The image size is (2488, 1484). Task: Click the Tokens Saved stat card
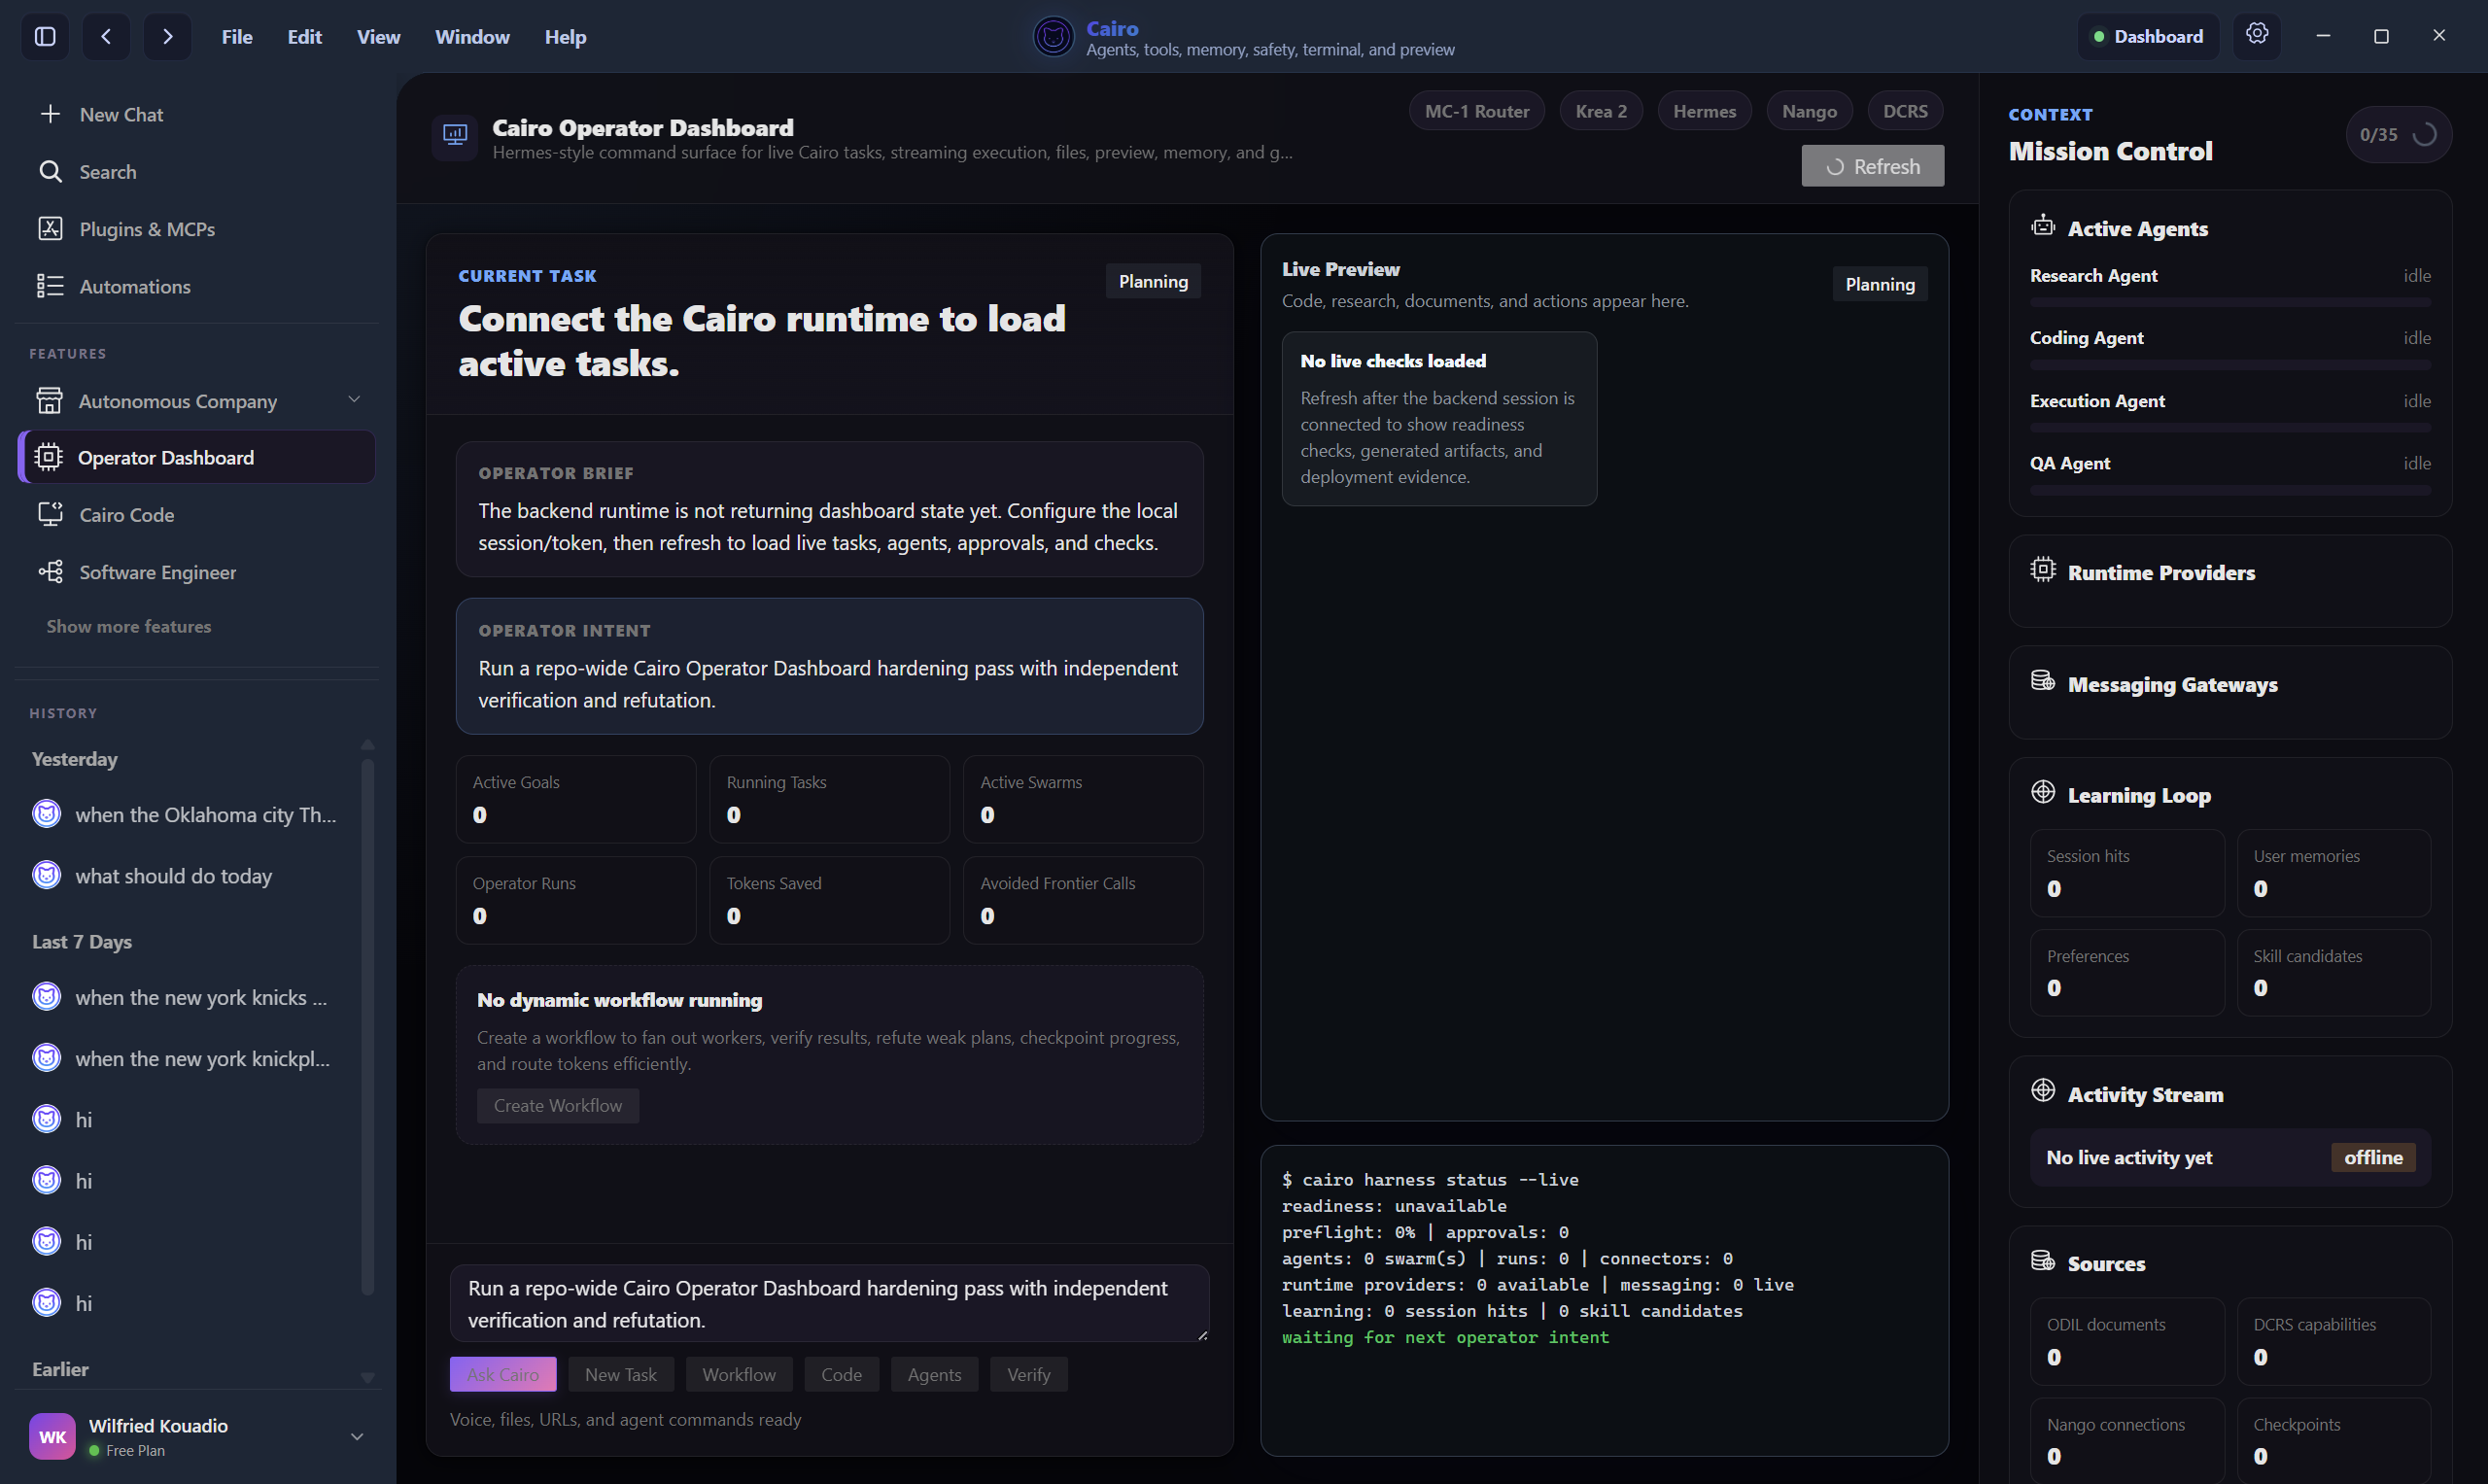pos(829,899)
